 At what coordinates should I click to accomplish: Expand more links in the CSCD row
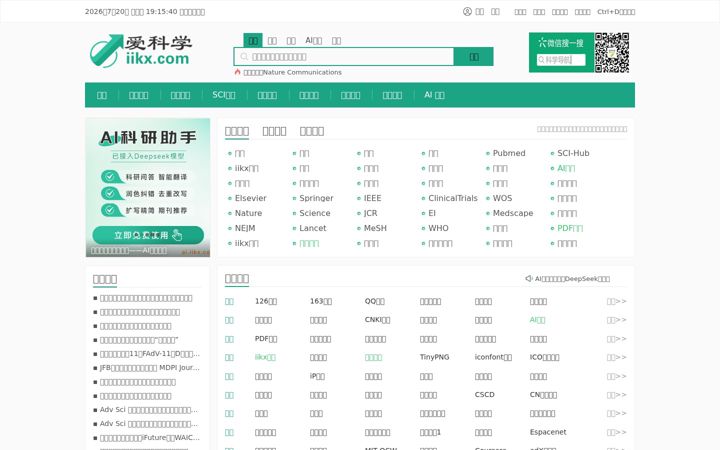tap(616, 394)
